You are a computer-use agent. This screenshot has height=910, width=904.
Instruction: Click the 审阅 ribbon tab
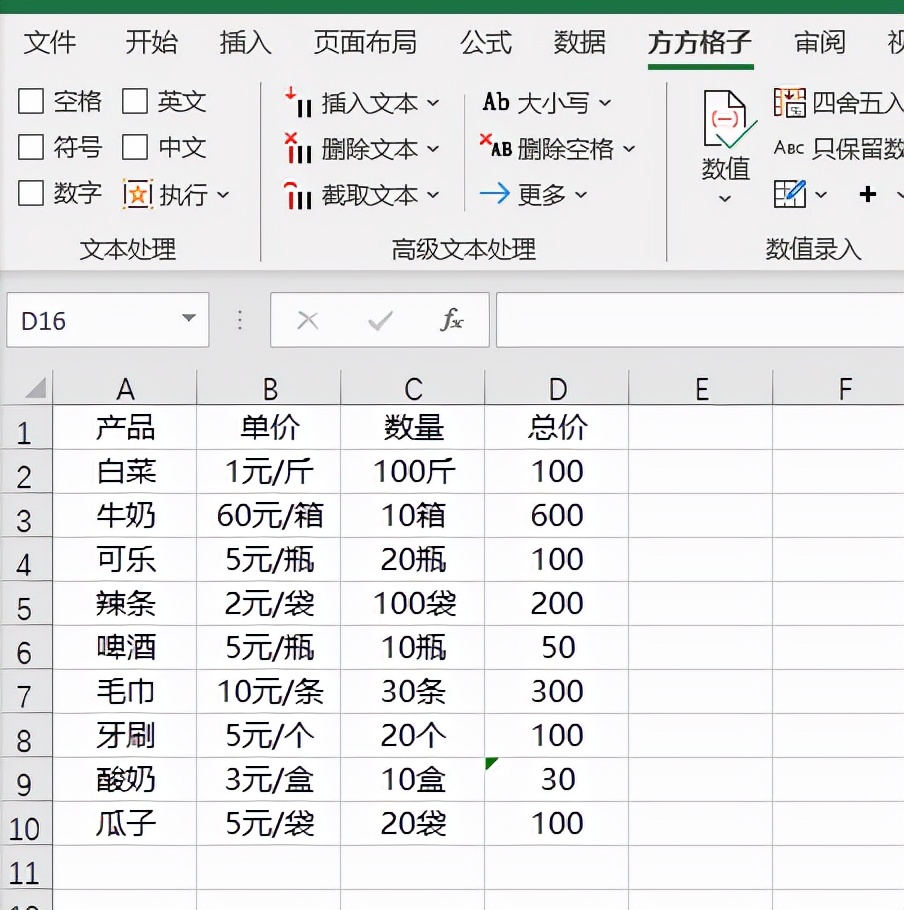coord(818,44)
